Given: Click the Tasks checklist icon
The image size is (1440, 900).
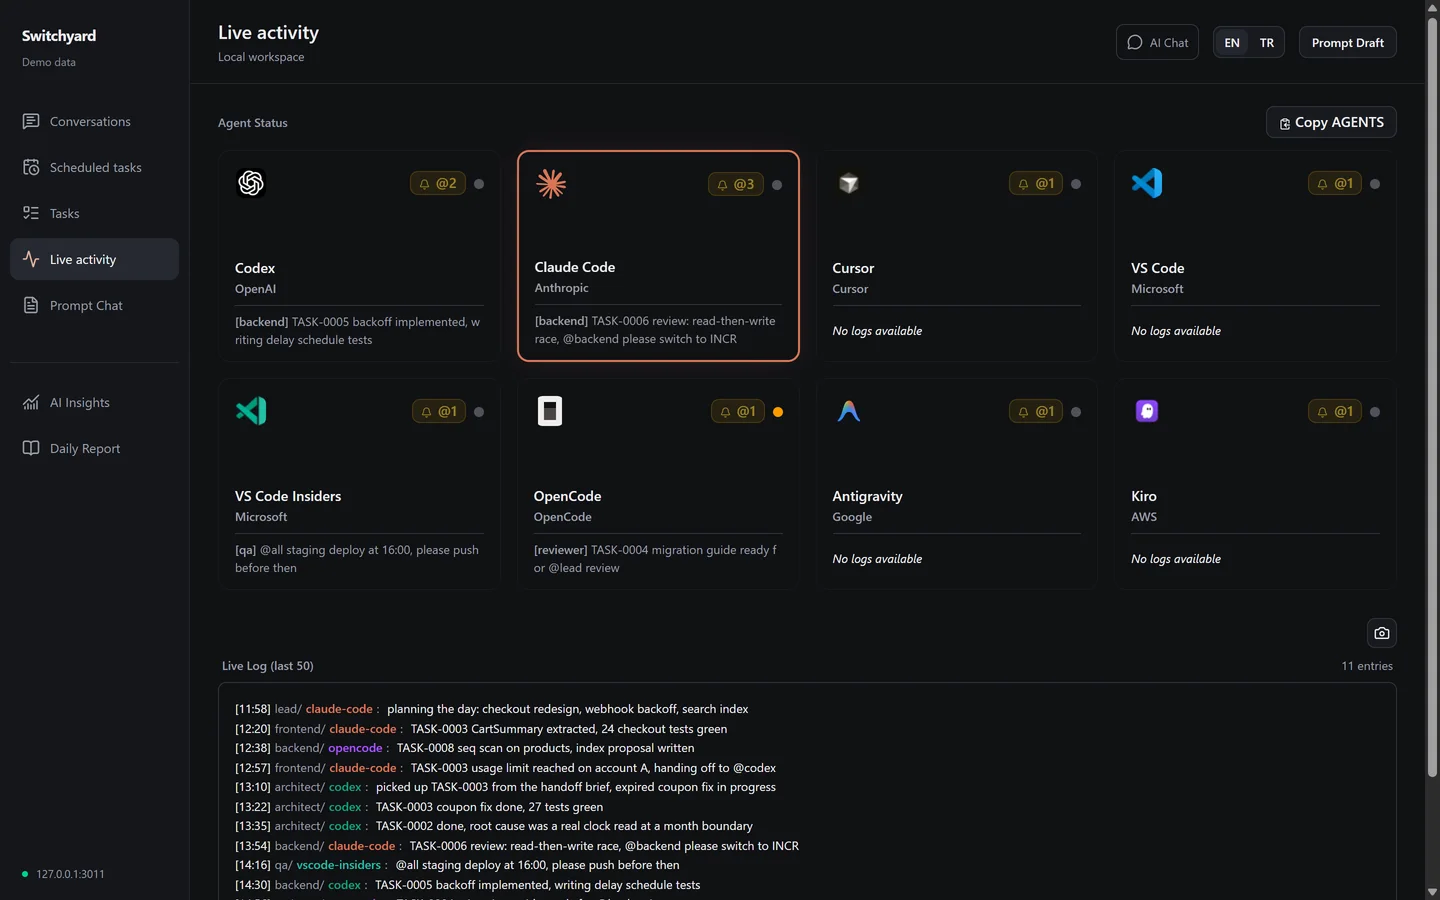Looking at the screenshot, I should point(31,213).
